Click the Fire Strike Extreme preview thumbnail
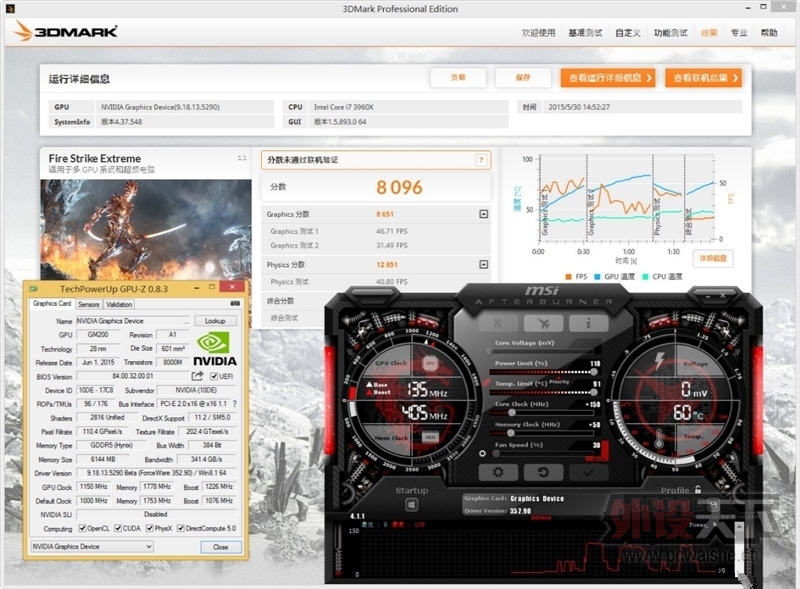 tap(146, 230)
